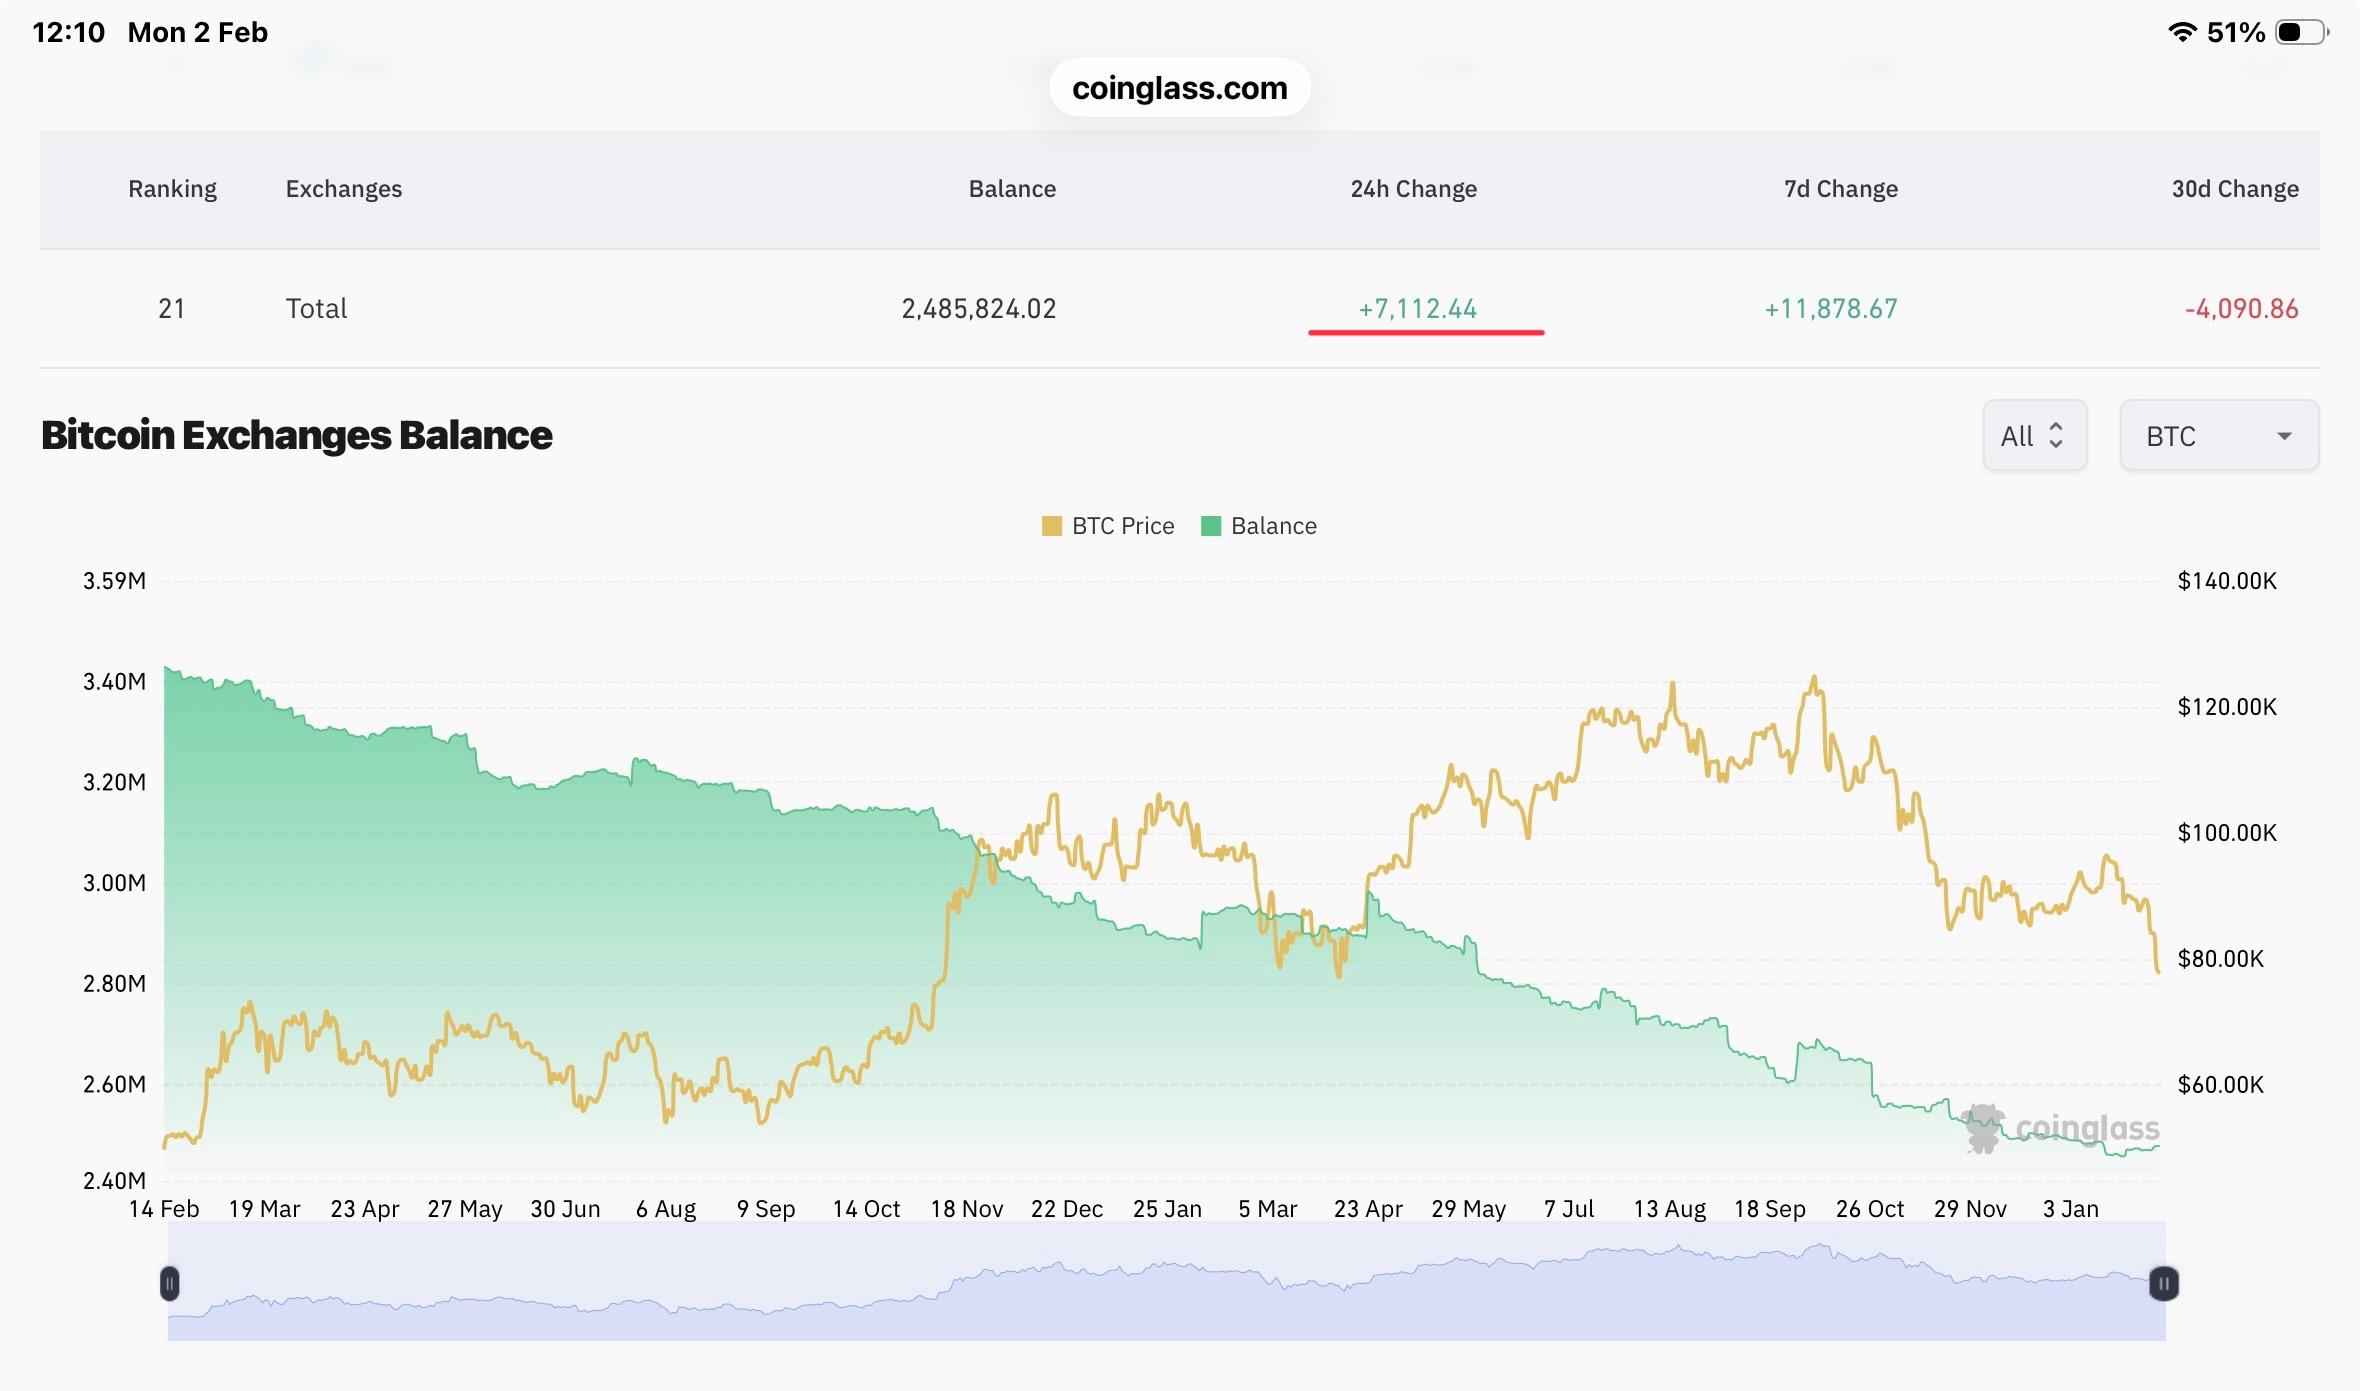Sort by the Balance column header

(x=1012, y=189)
